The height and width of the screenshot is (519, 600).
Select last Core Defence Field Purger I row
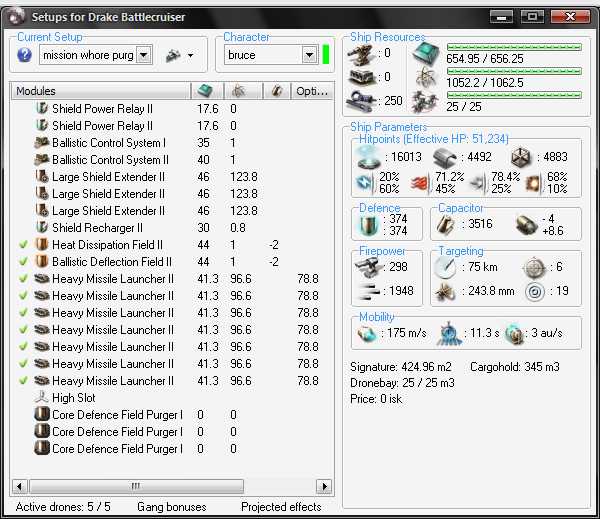(172, 448)
